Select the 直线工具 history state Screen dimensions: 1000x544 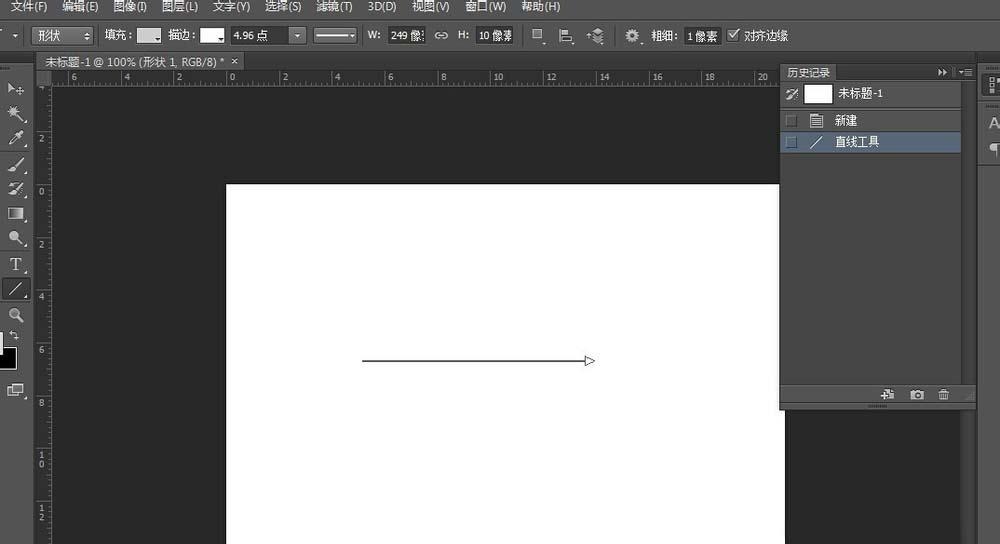[x=871, y=142]
